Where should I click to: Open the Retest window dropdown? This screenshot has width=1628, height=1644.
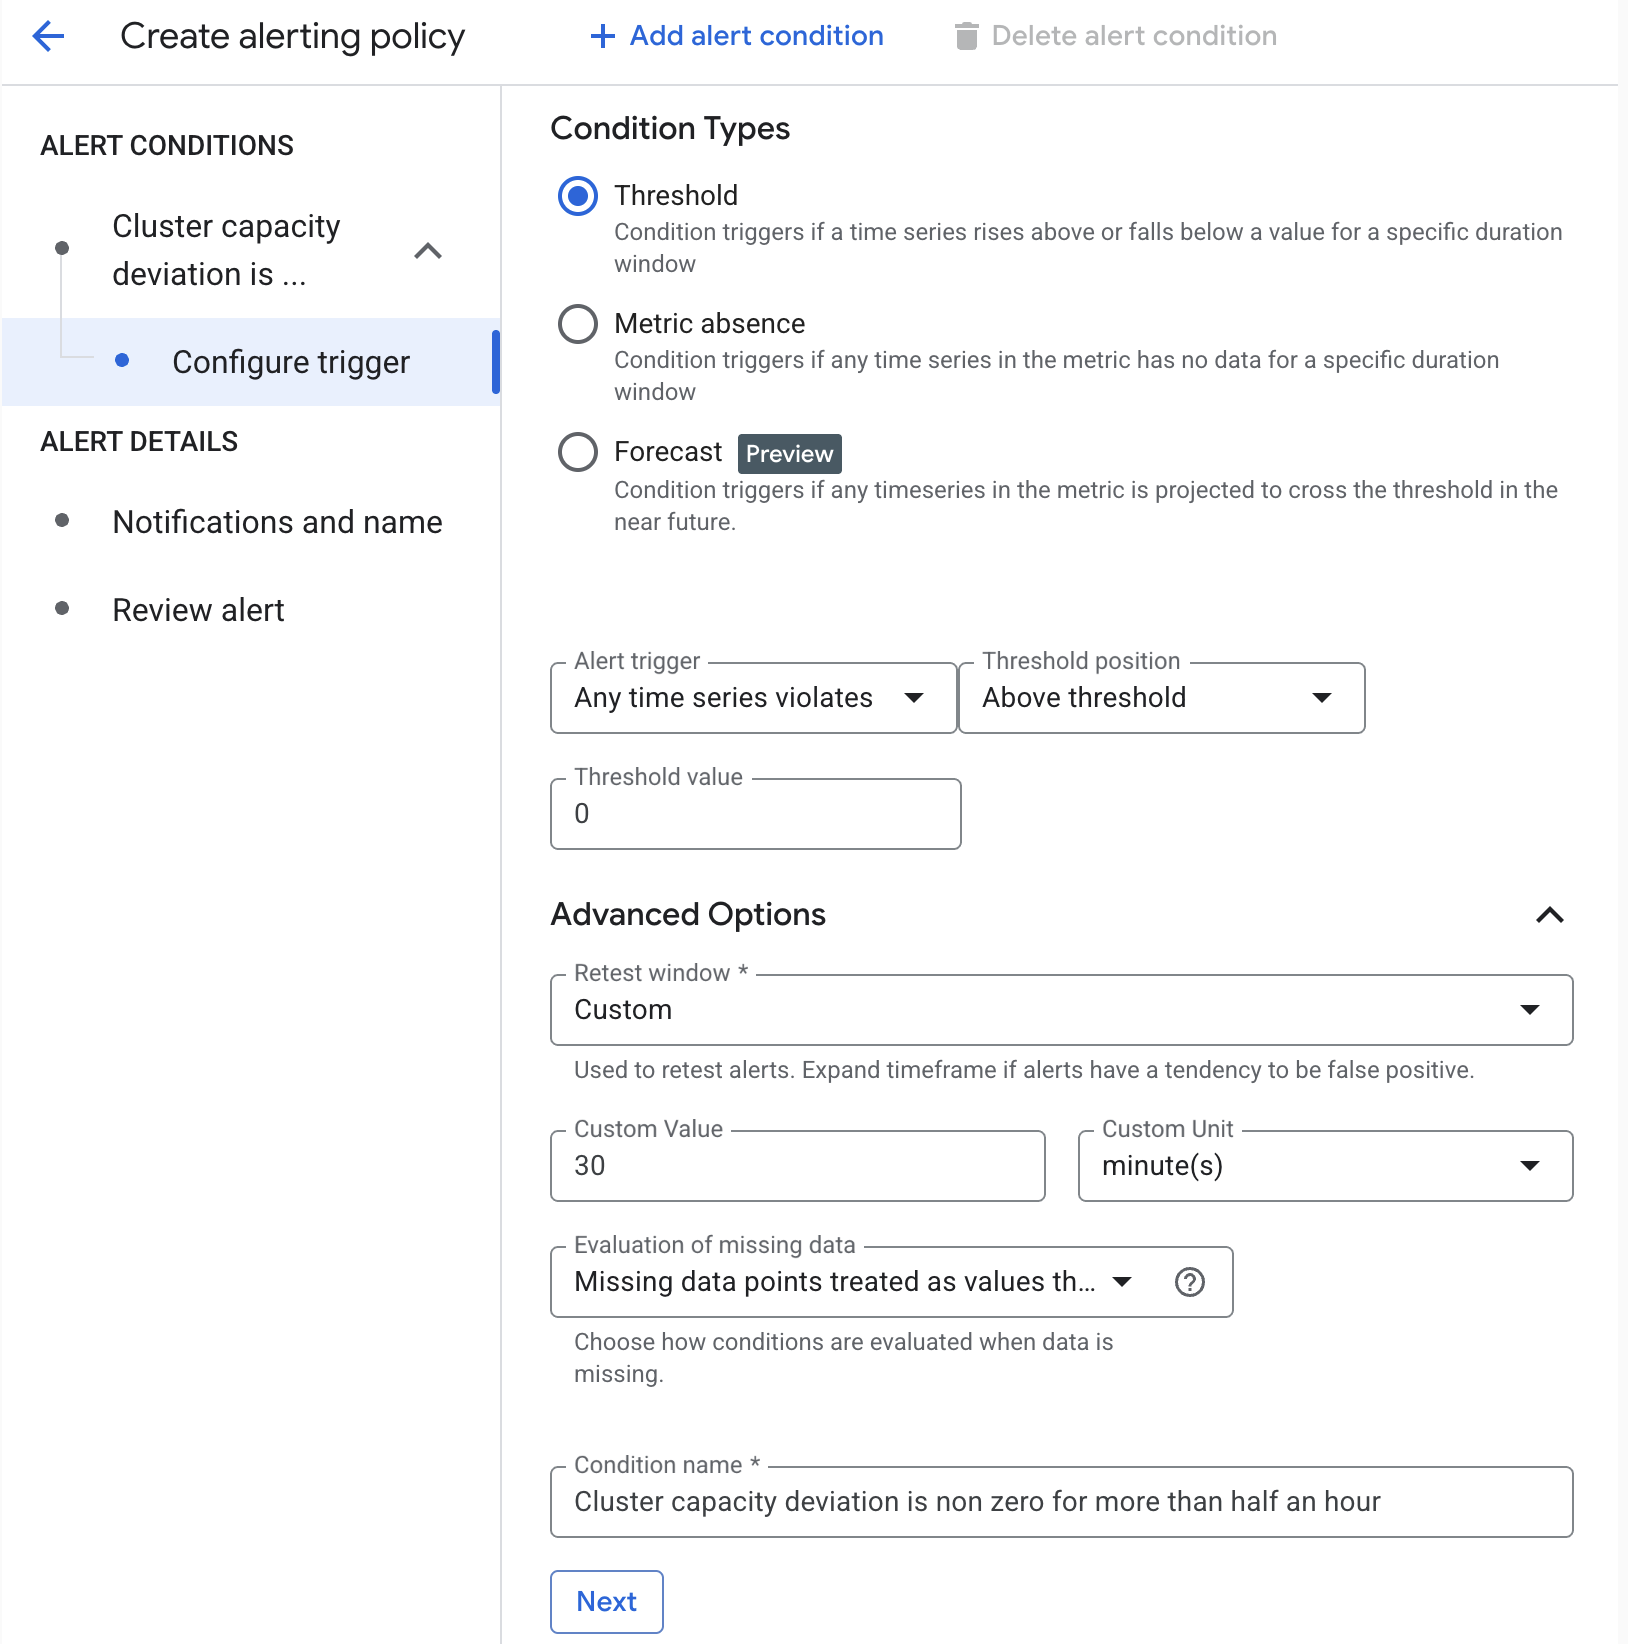point(1061,1010)
